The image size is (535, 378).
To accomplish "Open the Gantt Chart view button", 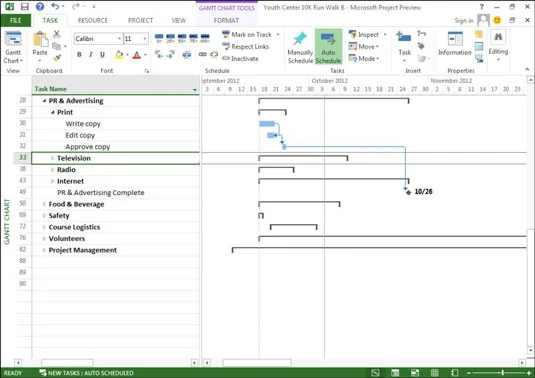I will click(13, 48).
